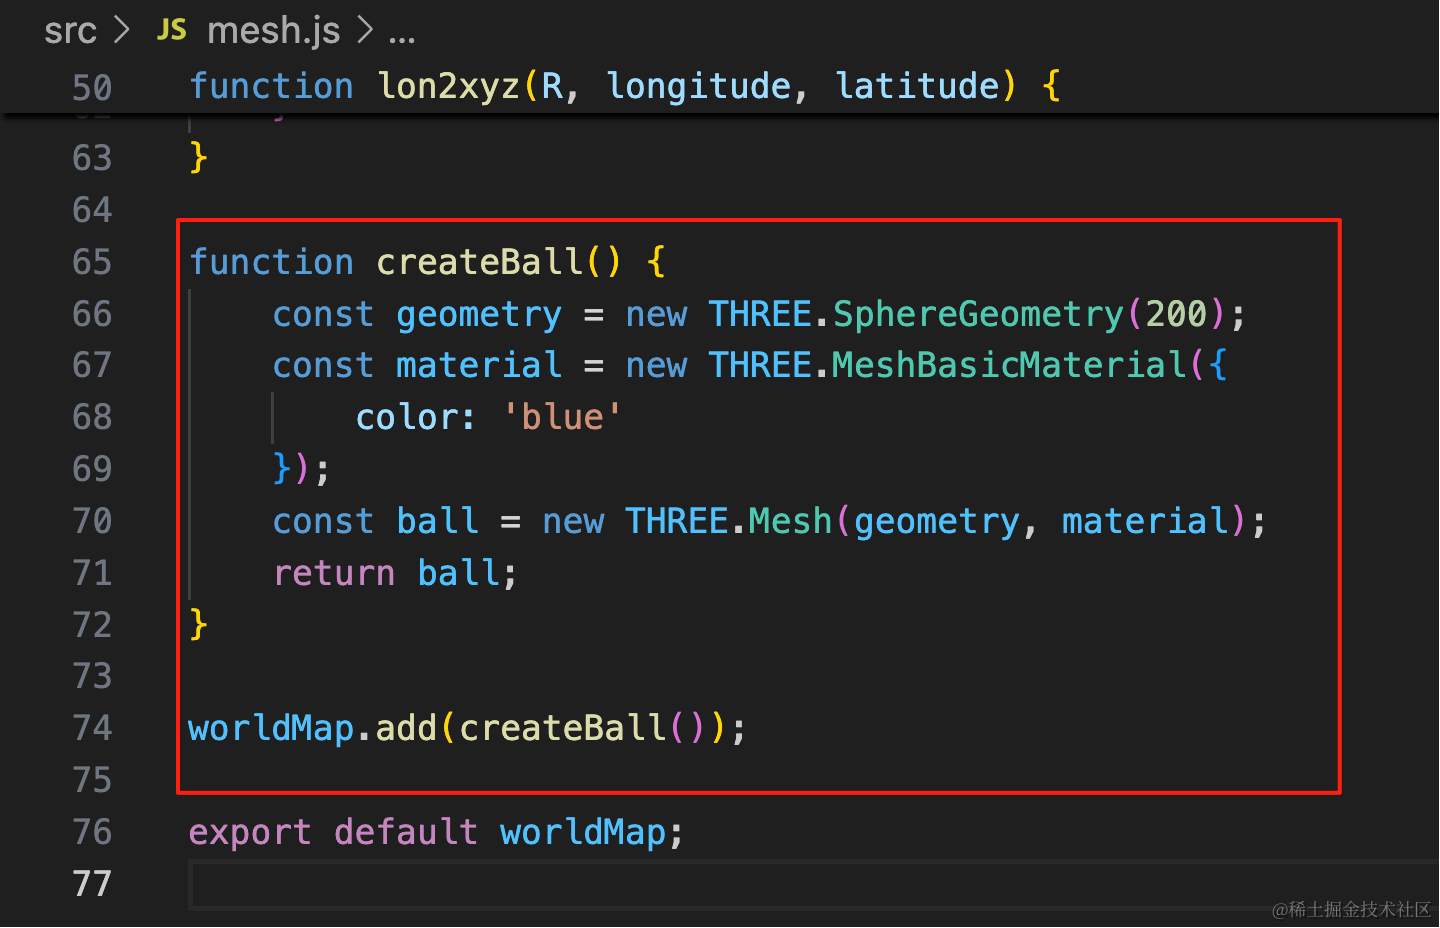Image resolution: width=1440 pixels, height=928 pixels.
Task: Click 'geometry' variable on line 66
Action: (x=479, y=314)
